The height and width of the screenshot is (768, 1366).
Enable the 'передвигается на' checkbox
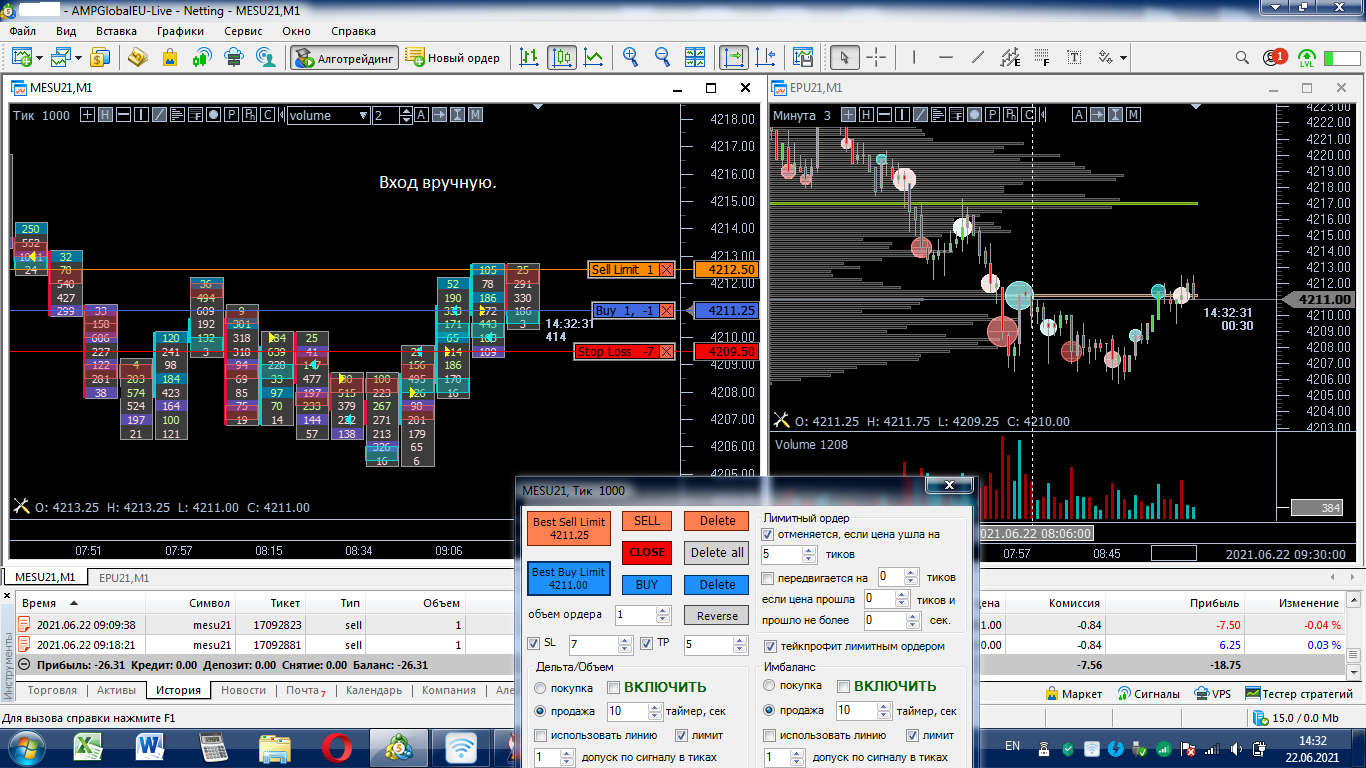[768, 578]
